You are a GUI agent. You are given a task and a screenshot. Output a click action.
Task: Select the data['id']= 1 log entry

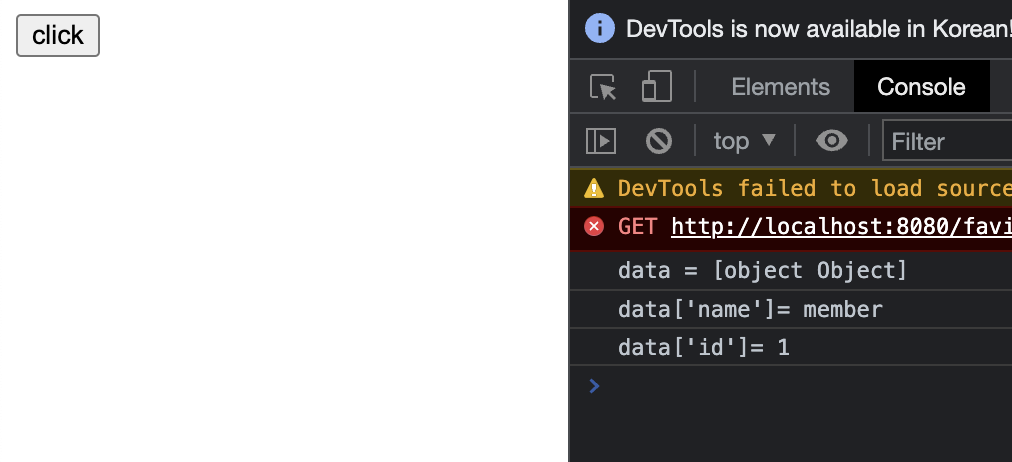point(704,348)
